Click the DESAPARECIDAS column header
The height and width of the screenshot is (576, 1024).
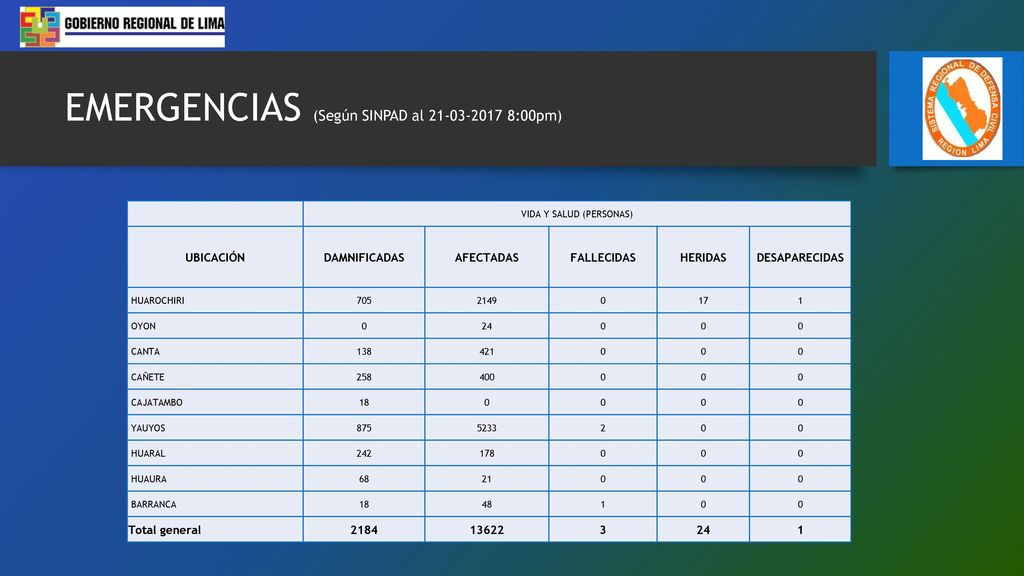coord(800,257)
